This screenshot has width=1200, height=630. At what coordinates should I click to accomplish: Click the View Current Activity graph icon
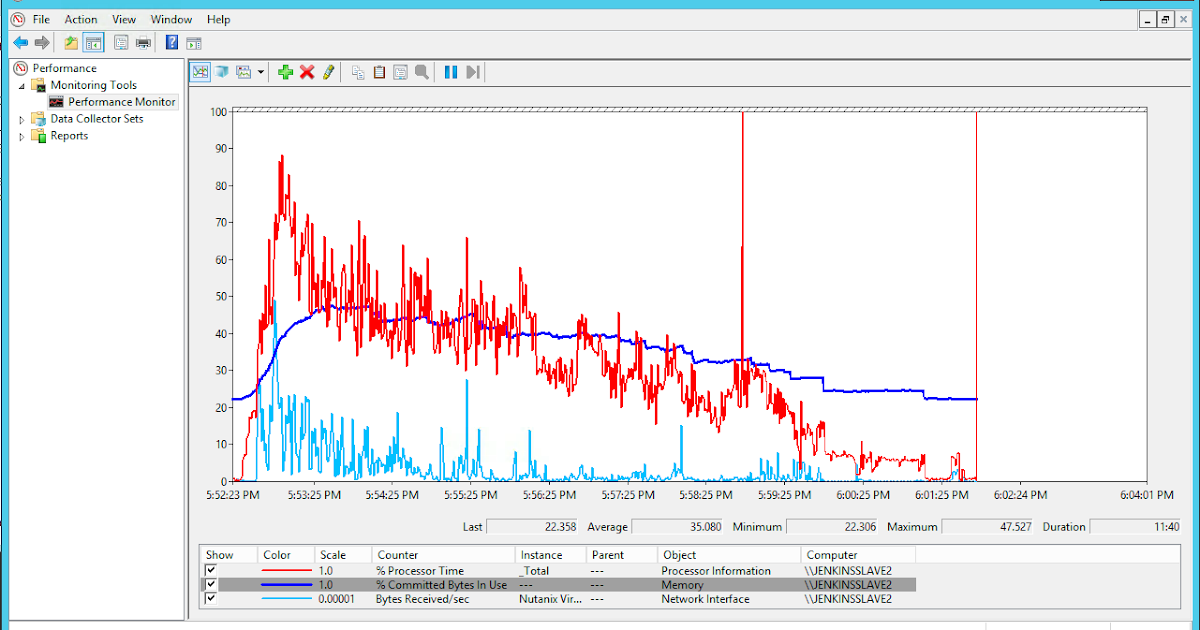tap(201, 71)
